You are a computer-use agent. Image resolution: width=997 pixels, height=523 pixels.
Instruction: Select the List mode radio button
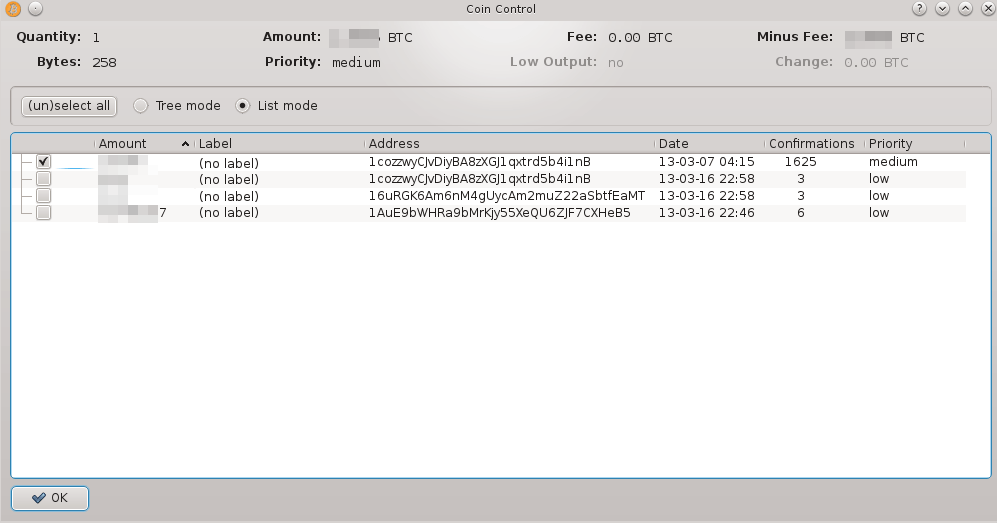243,106
